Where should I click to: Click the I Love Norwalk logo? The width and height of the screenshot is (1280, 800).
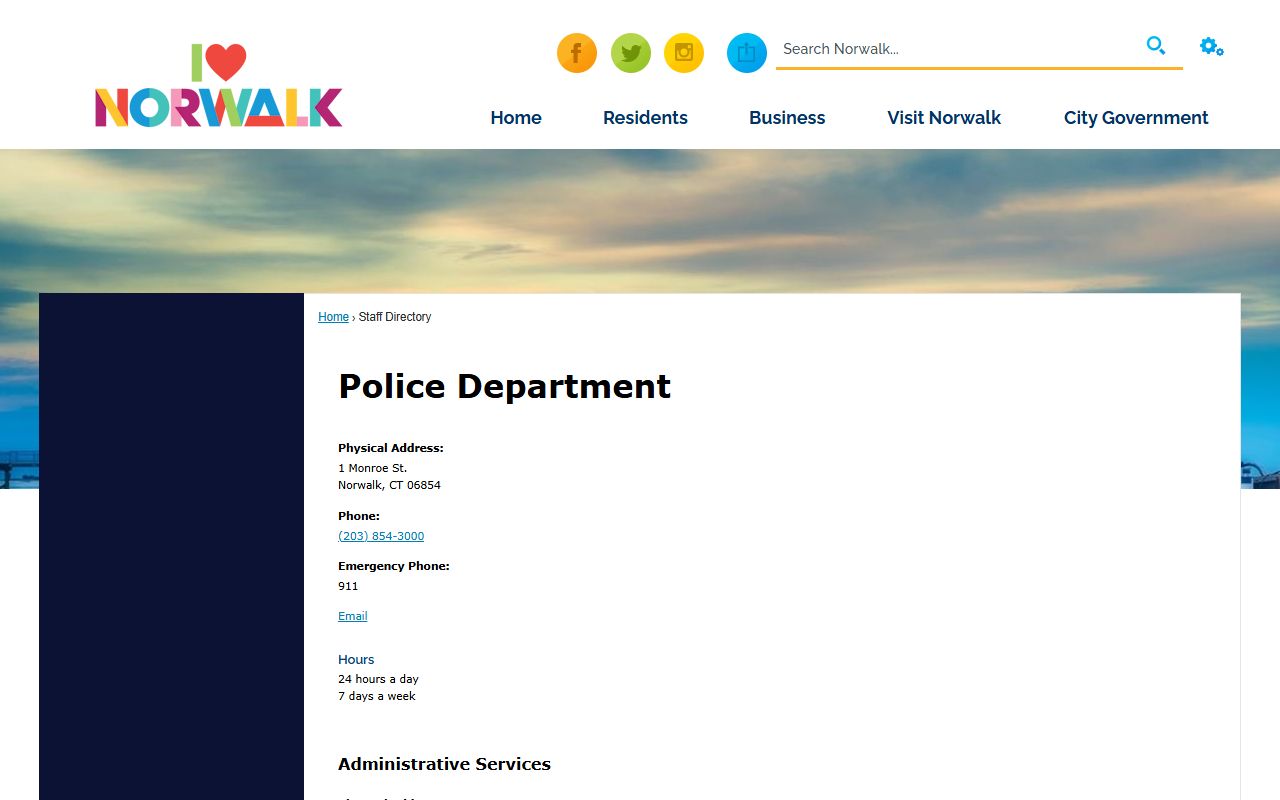coord(219,85)
